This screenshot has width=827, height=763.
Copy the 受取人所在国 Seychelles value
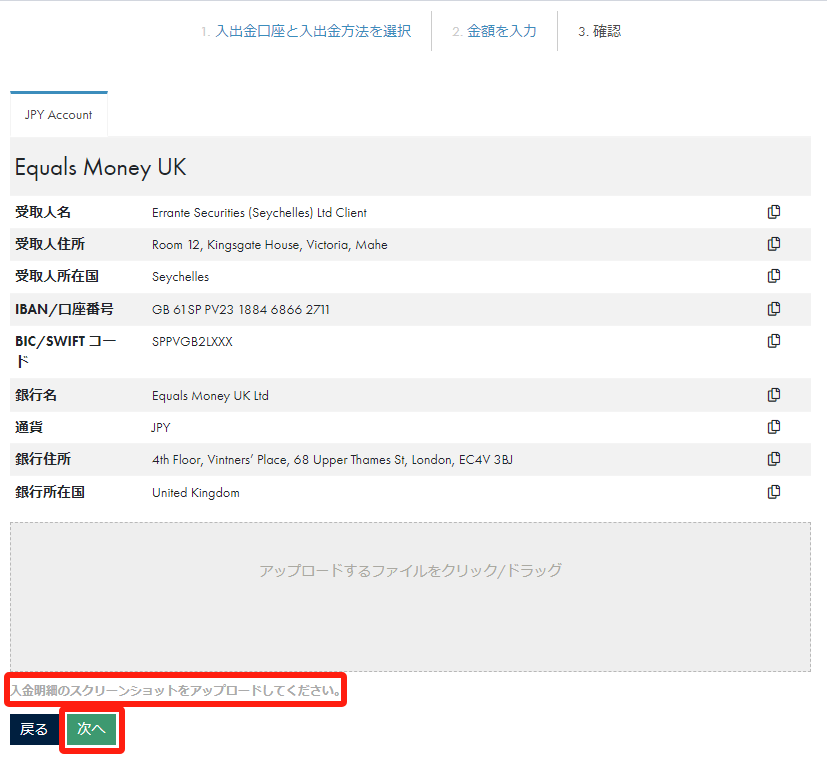[773, 276]
